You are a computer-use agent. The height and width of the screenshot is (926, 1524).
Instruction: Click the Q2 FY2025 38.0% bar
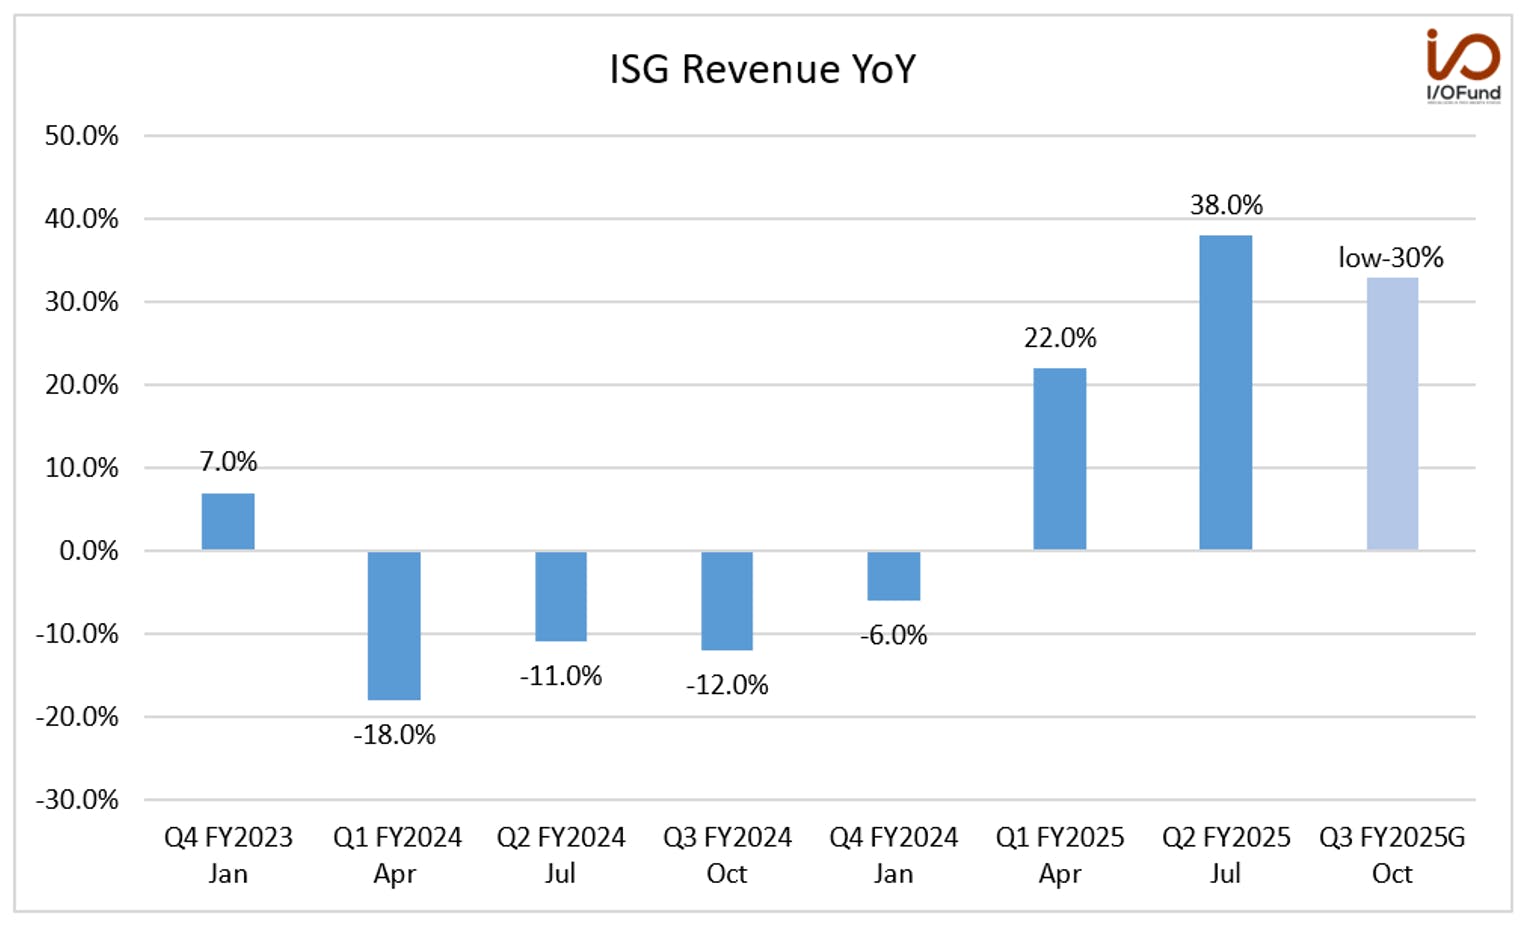pos(1226,392)
